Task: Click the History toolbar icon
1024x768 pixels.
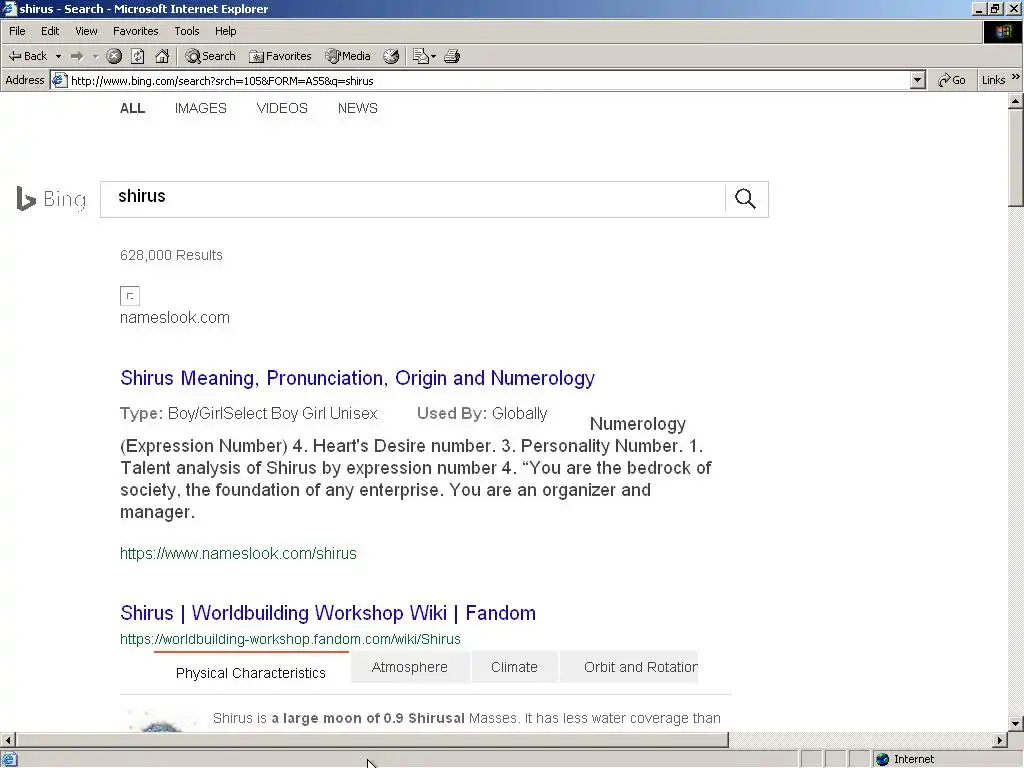Action: click(391, 56)
